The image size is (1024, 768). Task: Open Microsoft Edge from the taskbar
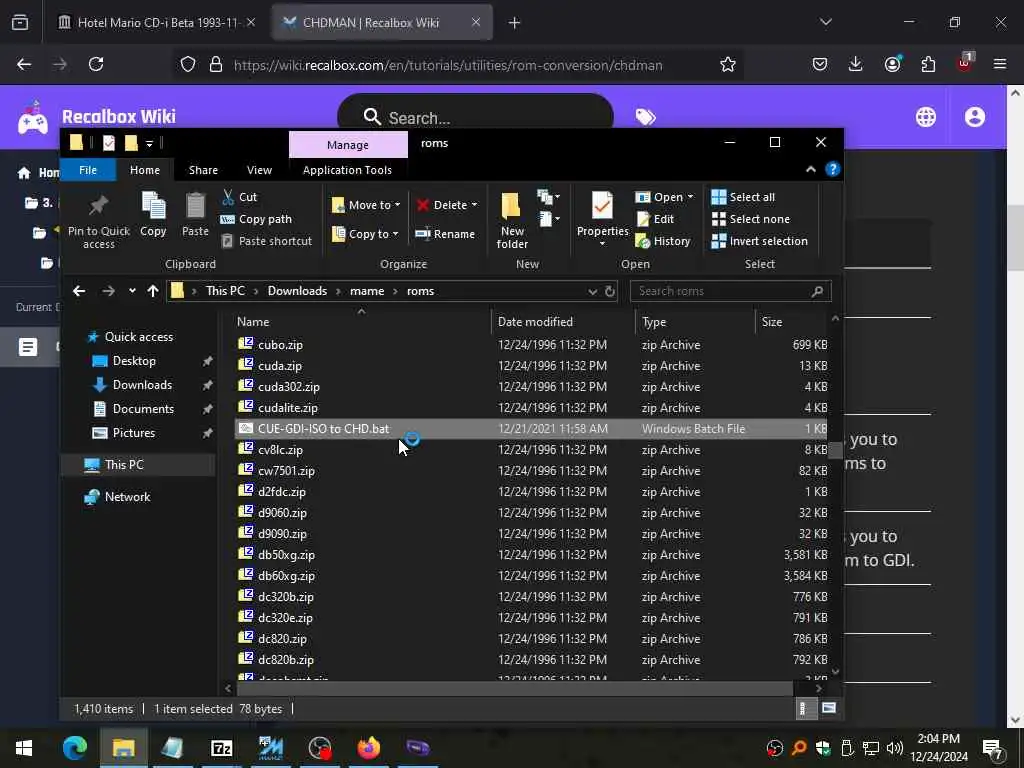pos(74,748)
